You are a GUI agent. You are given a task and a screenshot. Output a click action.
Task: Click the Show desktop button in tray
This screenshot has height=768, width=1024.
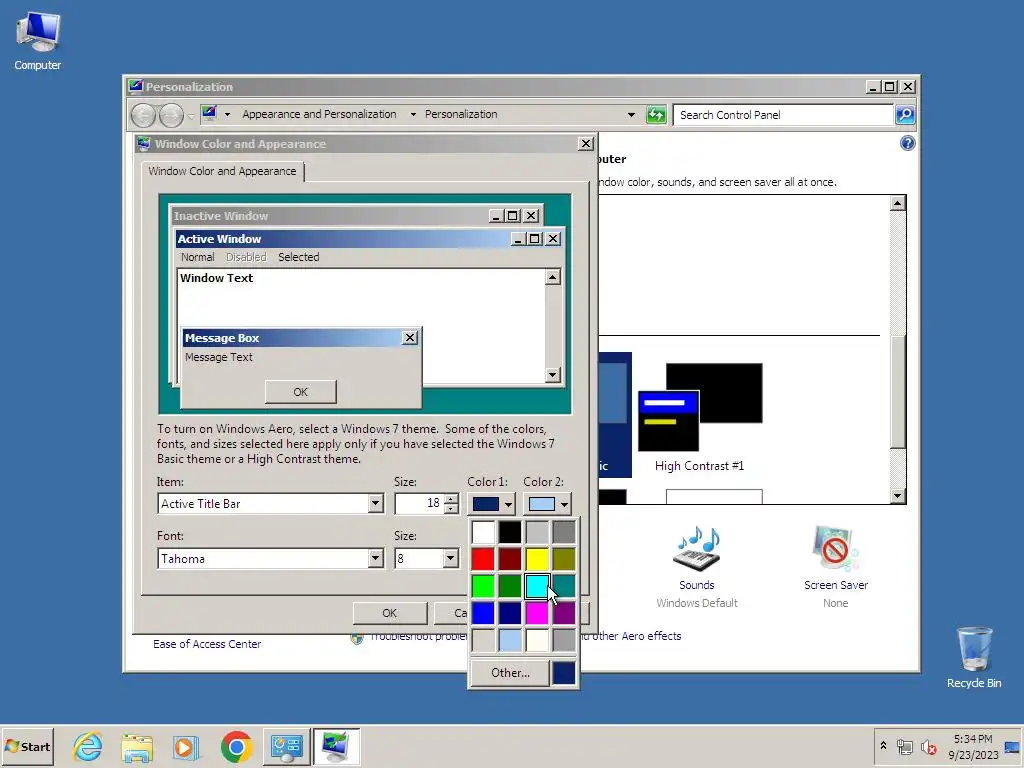click(x=1013, y=746)
